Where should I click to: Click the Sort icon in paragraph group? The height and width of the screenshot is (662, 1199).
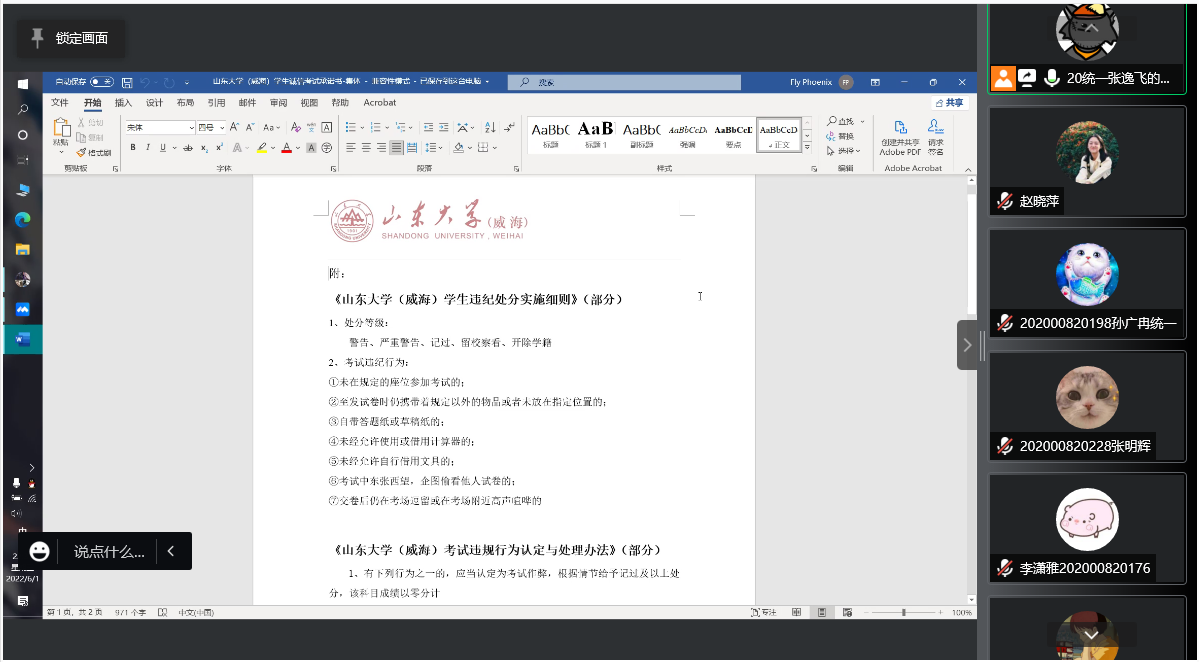(490, 127)
